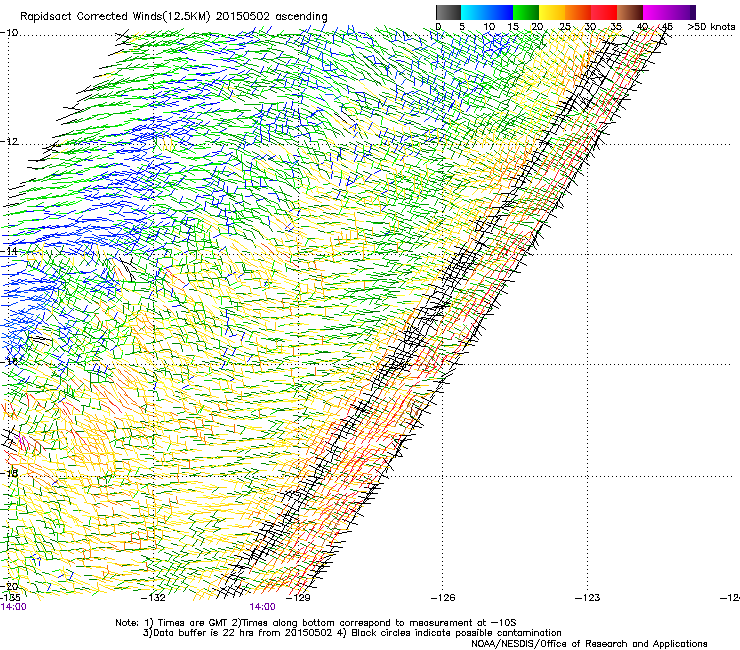Click the -18 latitude axis label
740x650 pixels.
pos(9,473)
